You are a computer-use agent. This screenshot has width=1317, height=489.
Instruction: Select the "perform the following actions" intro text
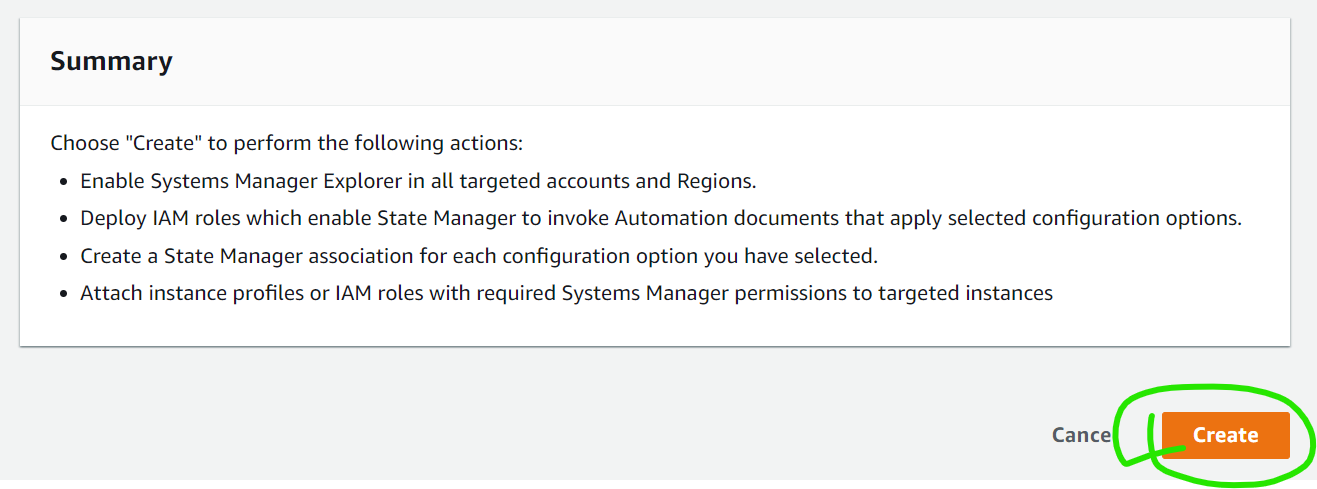[404, 143]
